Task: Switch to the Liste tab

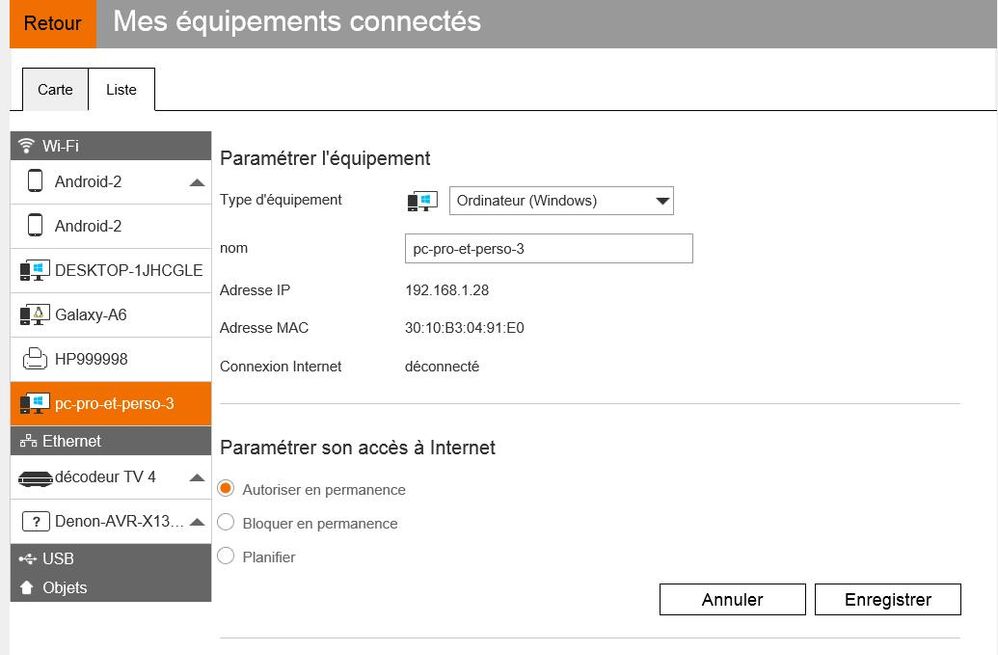Action: (x=121, y=90)
